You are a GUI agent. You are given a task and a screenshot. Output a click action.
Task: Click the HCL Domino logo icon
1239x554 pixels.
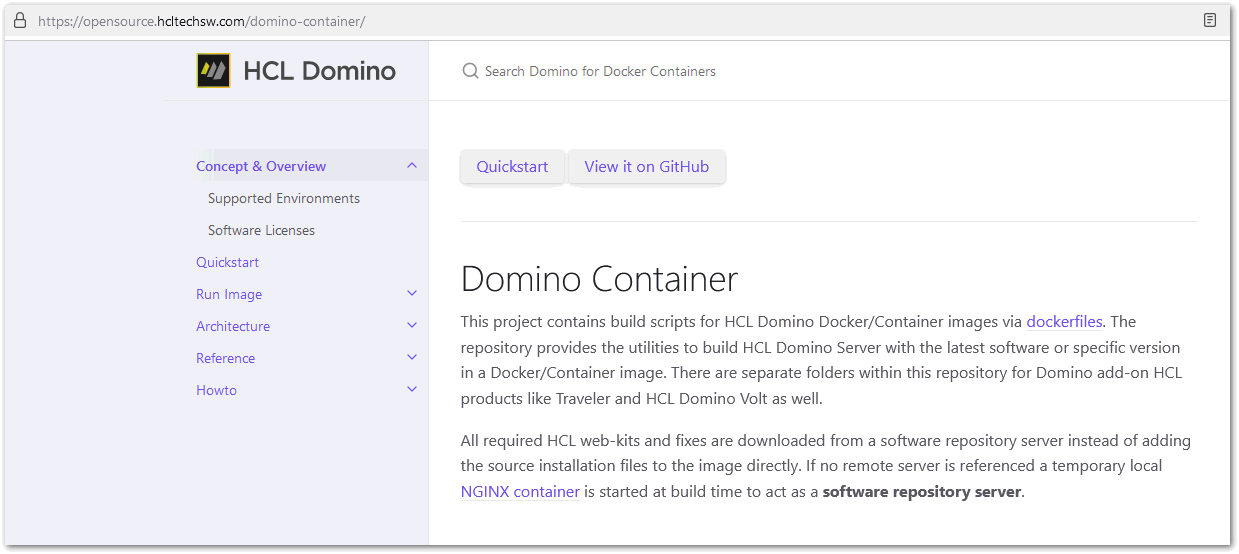213,71
